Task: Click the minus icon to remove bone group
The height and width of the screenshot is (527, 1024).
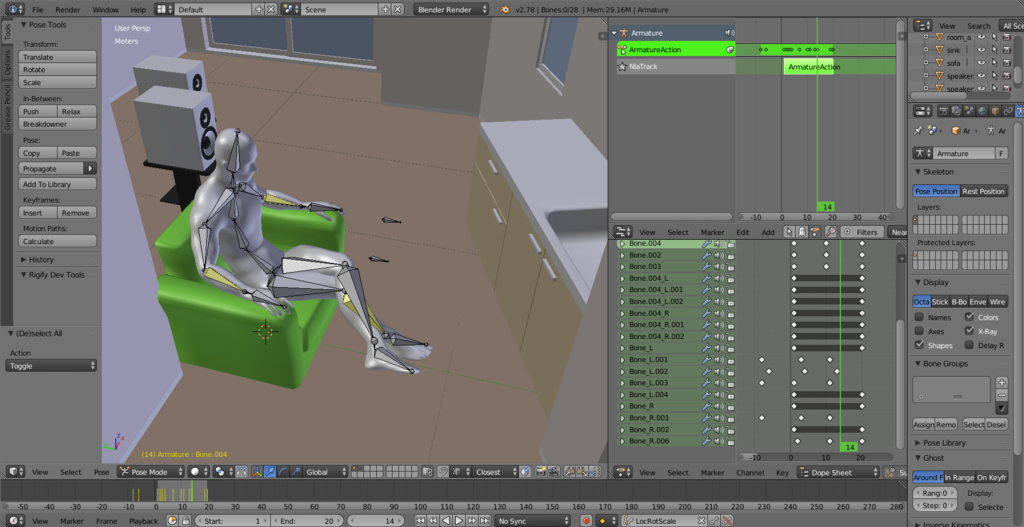Action: 1002,395
